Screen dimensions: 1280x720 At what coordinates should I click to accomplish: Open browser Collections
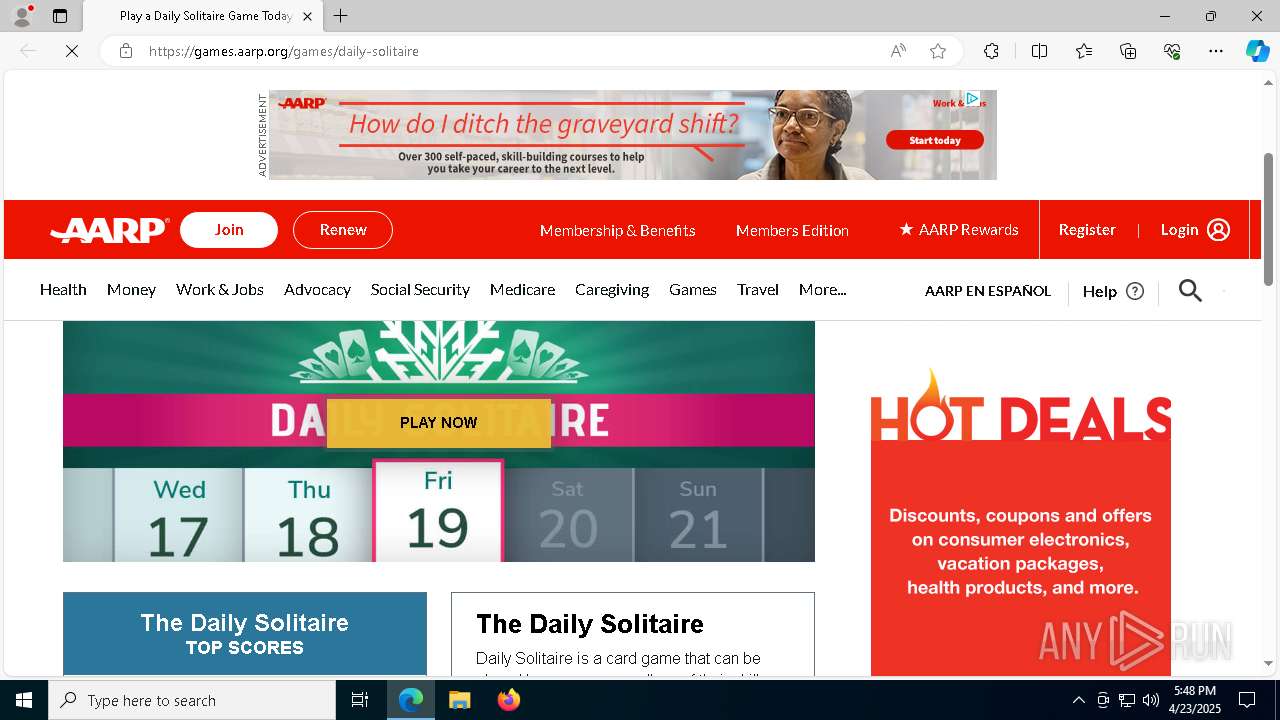[x=1128, y=51]
